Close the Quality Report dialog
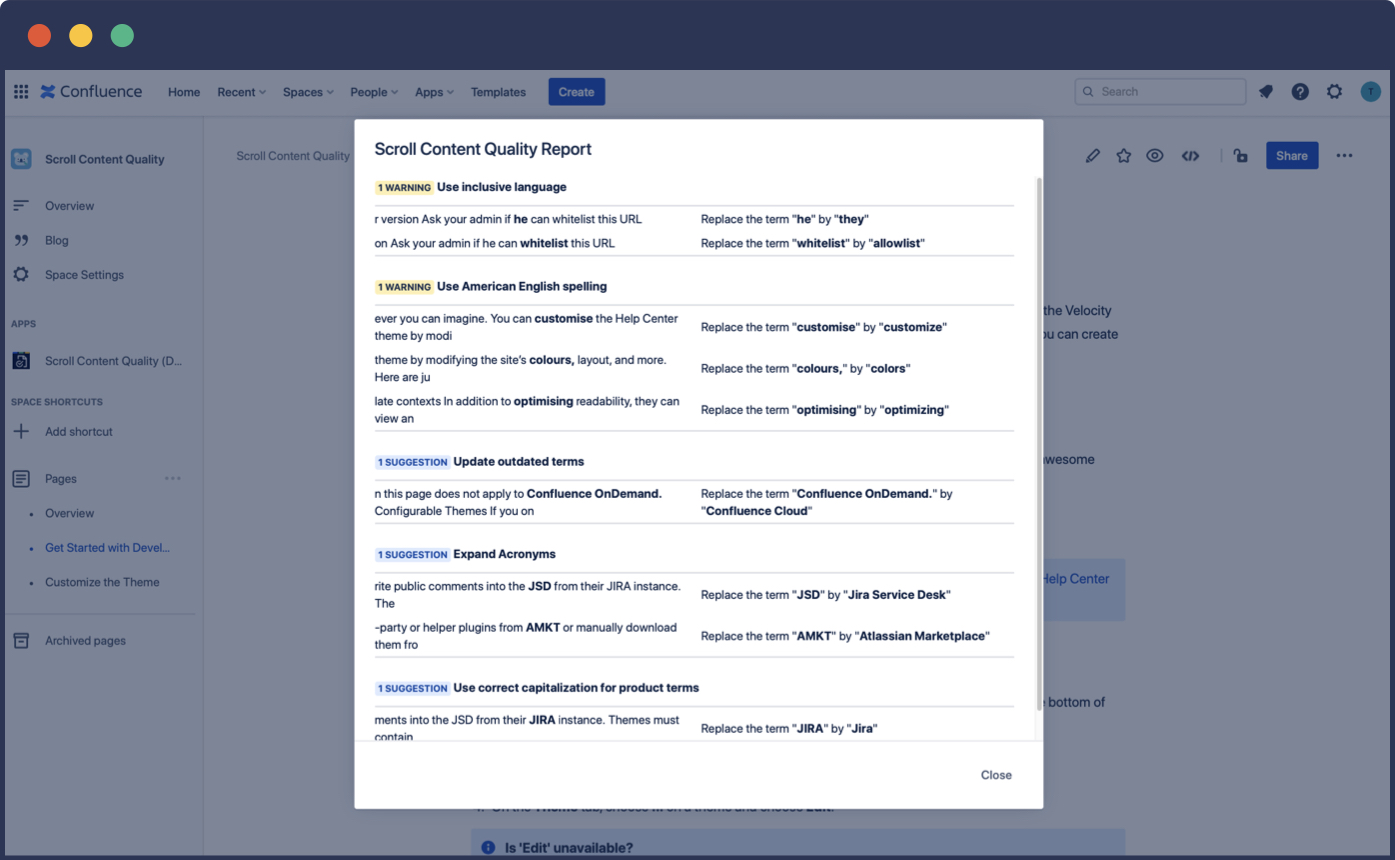The height and width of the screenshot is (860, 1395). [996, 775]
